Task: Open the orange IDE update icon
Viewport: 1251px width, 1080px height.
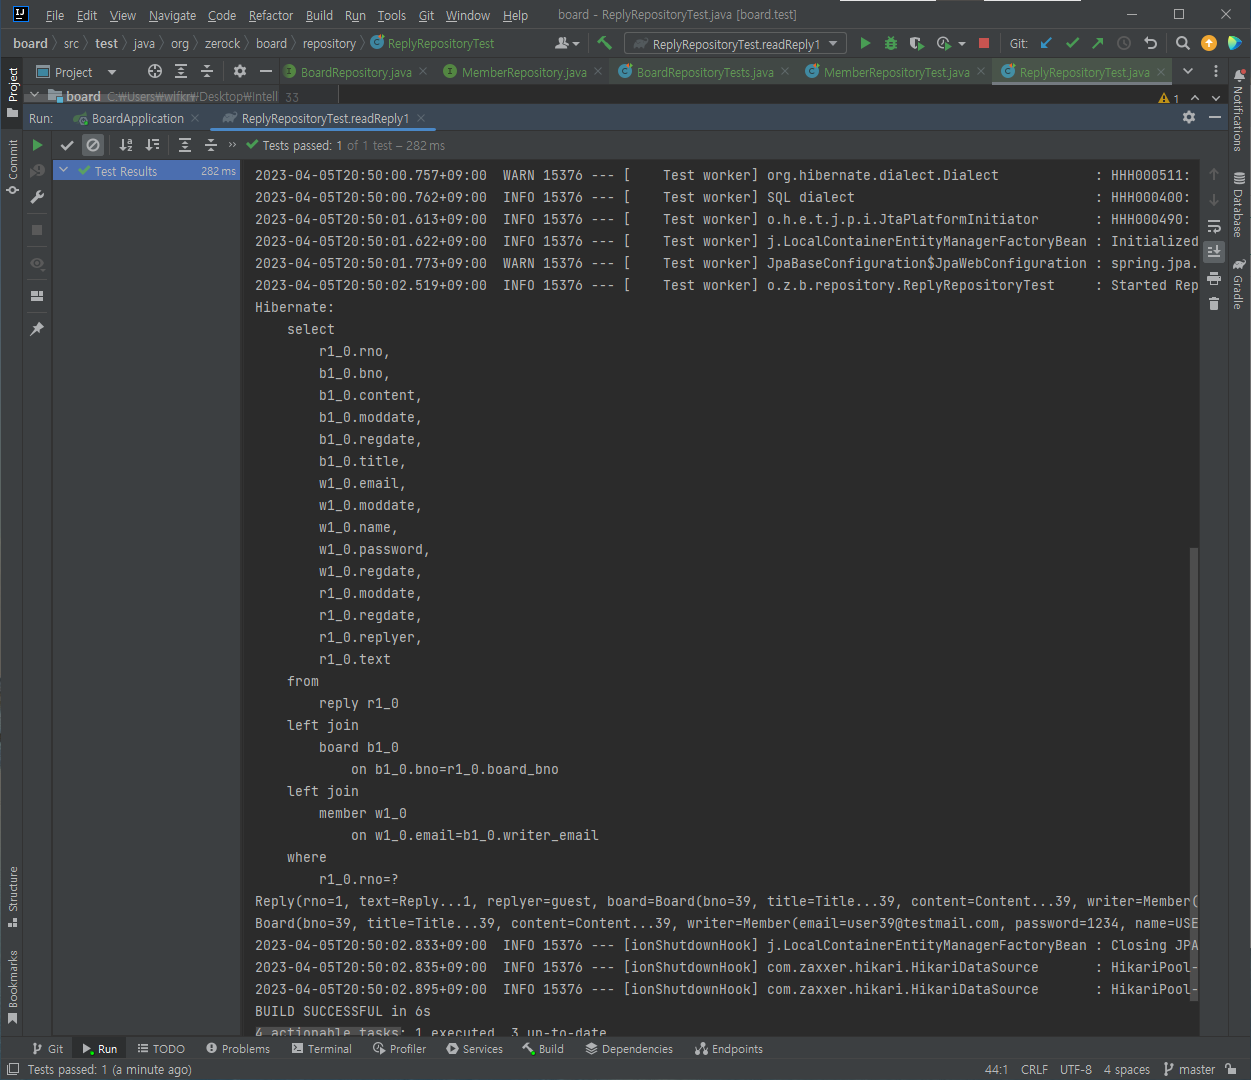Action: 1209,43
